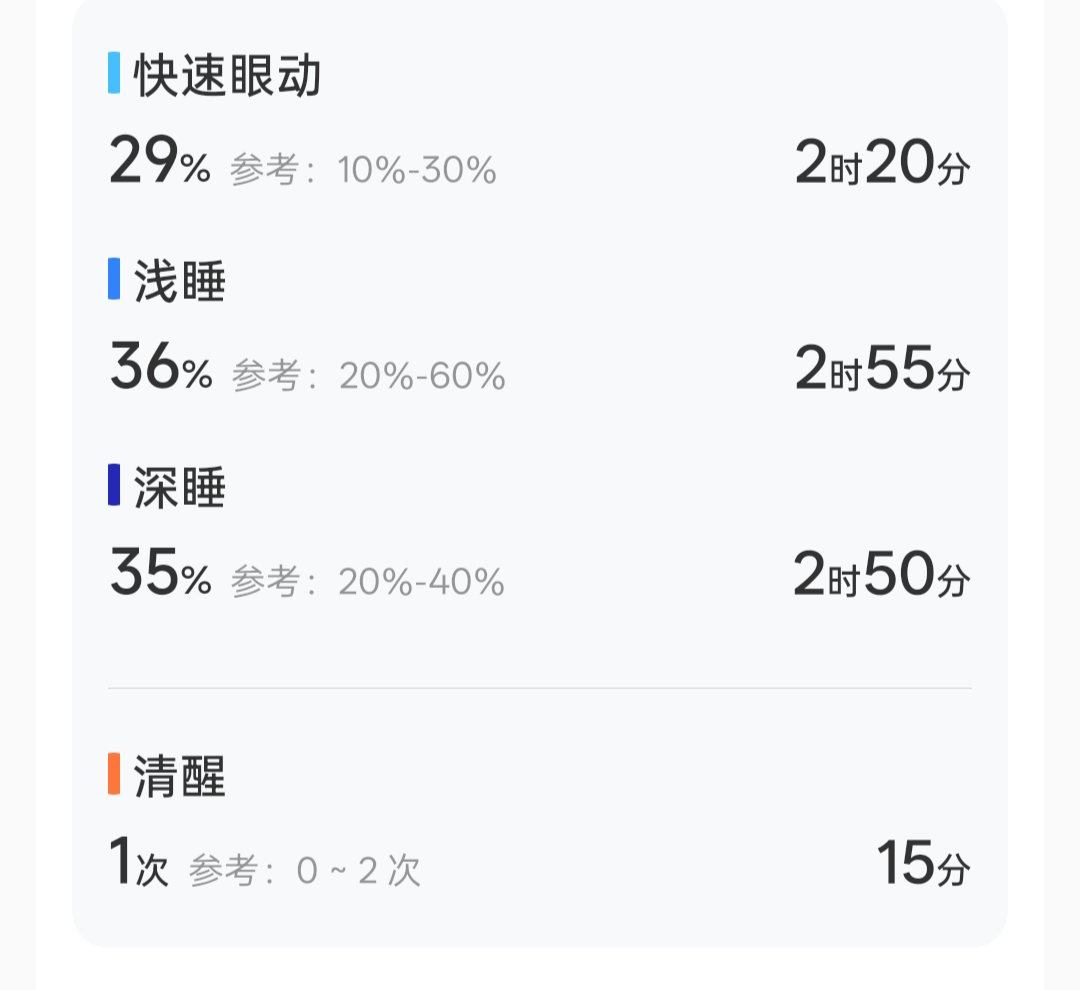Click the 参考: 20%-40% reference text
Viewport: 1080px width, 990px height.
pyautogui.click(x=367, y=582)
